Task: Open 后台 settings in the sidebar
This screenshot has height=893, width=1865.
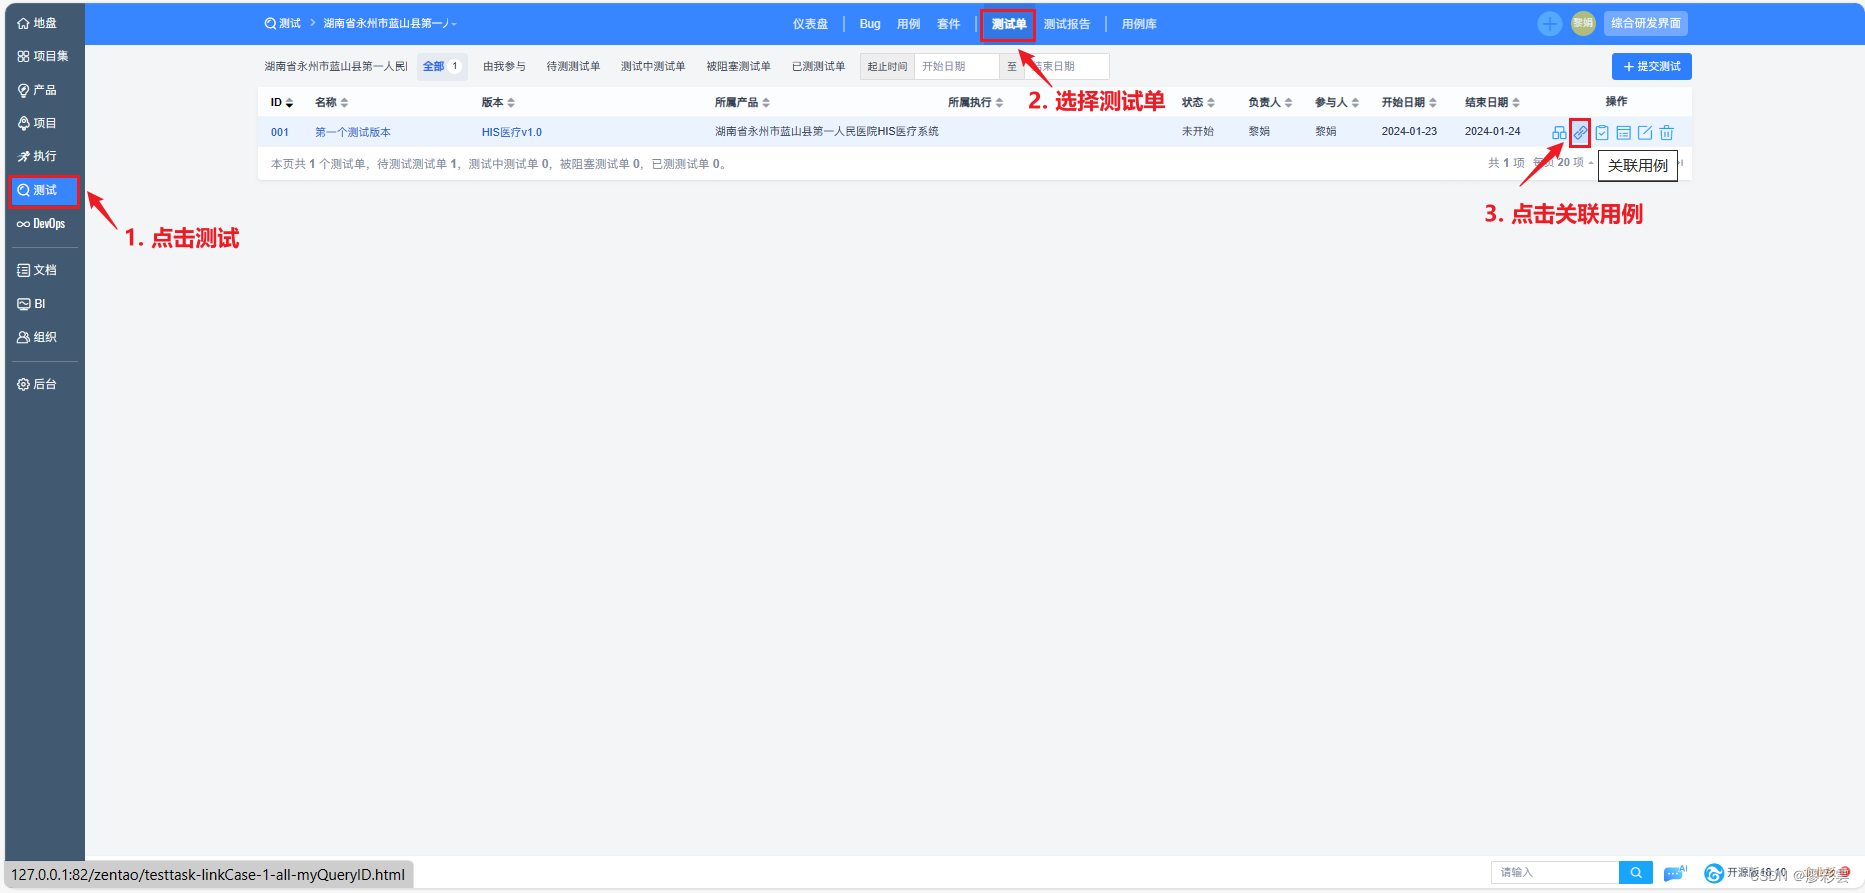Action: click(x=37, y=384)
